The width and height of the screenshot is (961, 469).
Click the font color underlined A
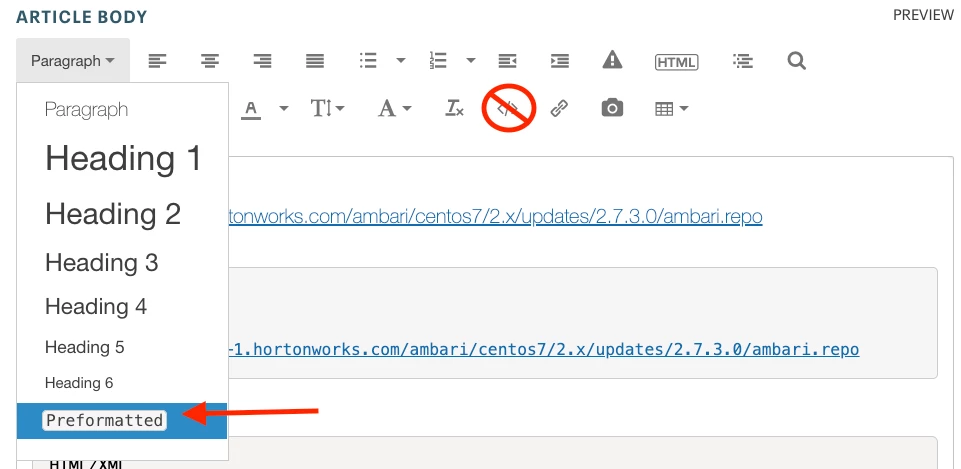point(251,110)
